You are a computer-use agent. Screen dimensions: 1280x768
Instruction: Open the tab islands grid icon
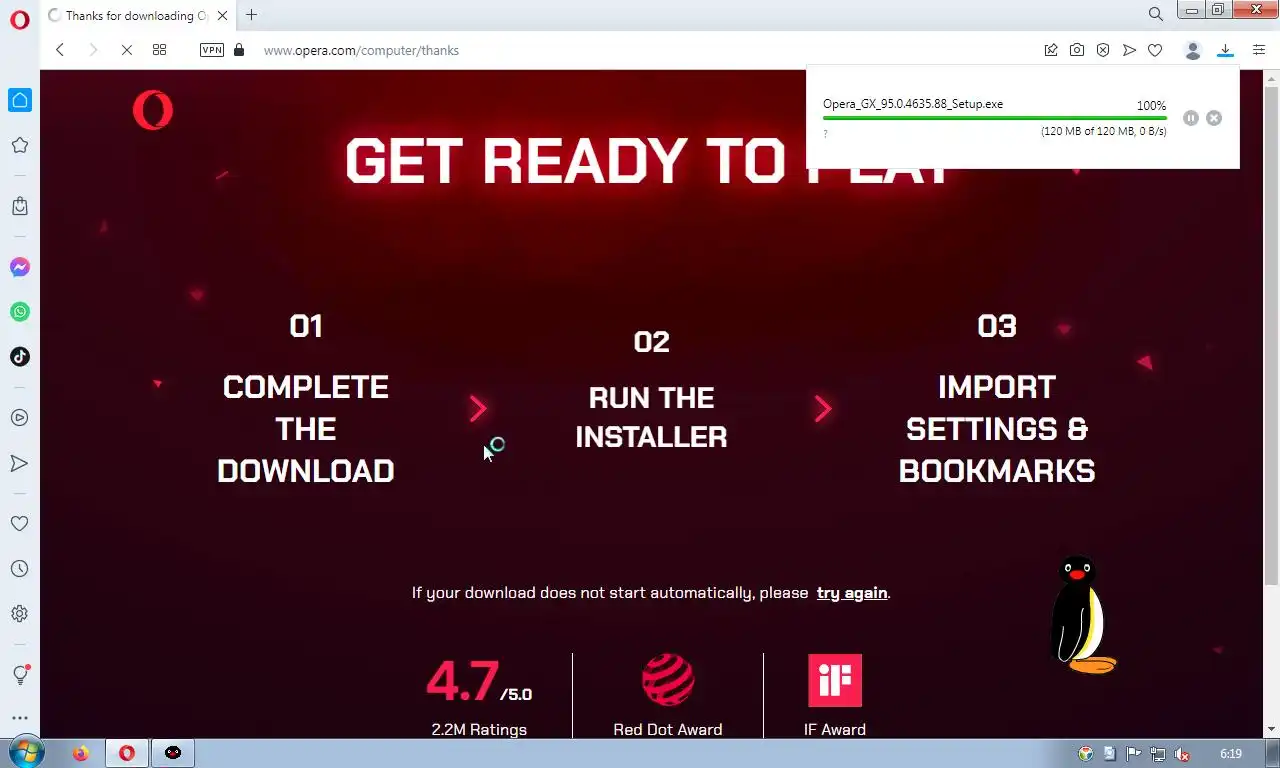pyautogui.click(x=159, y=50)
